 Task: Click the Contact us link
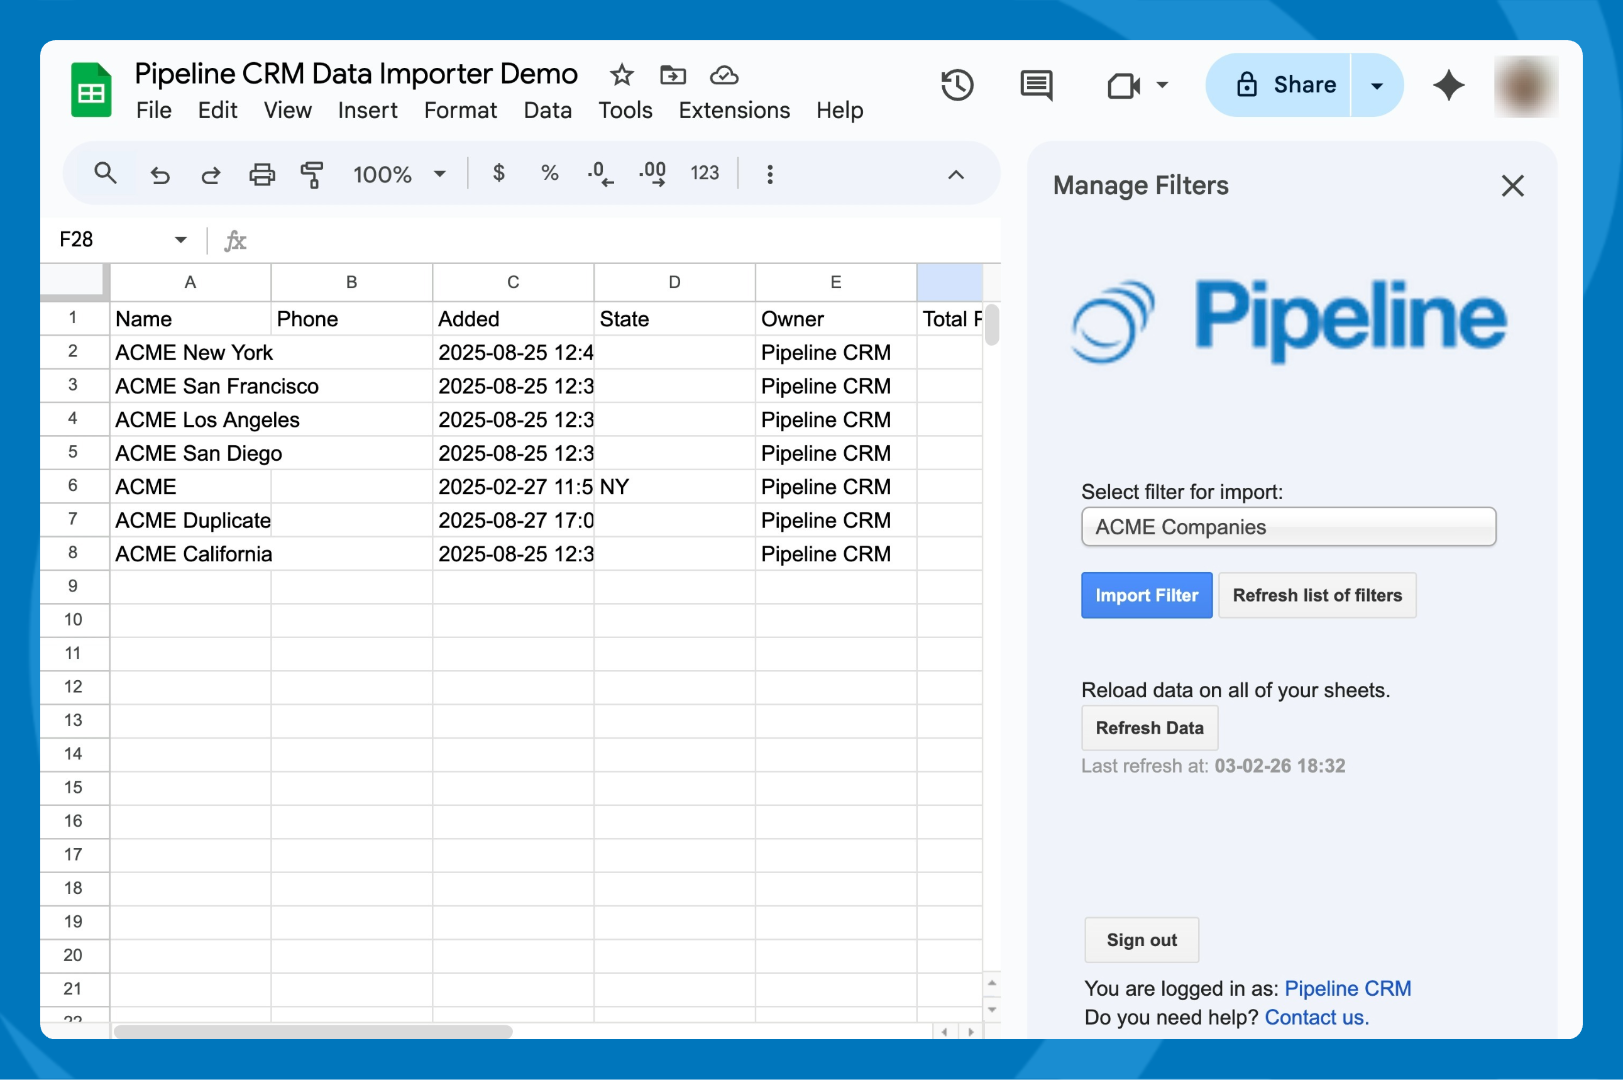tap(1316, 1017)
